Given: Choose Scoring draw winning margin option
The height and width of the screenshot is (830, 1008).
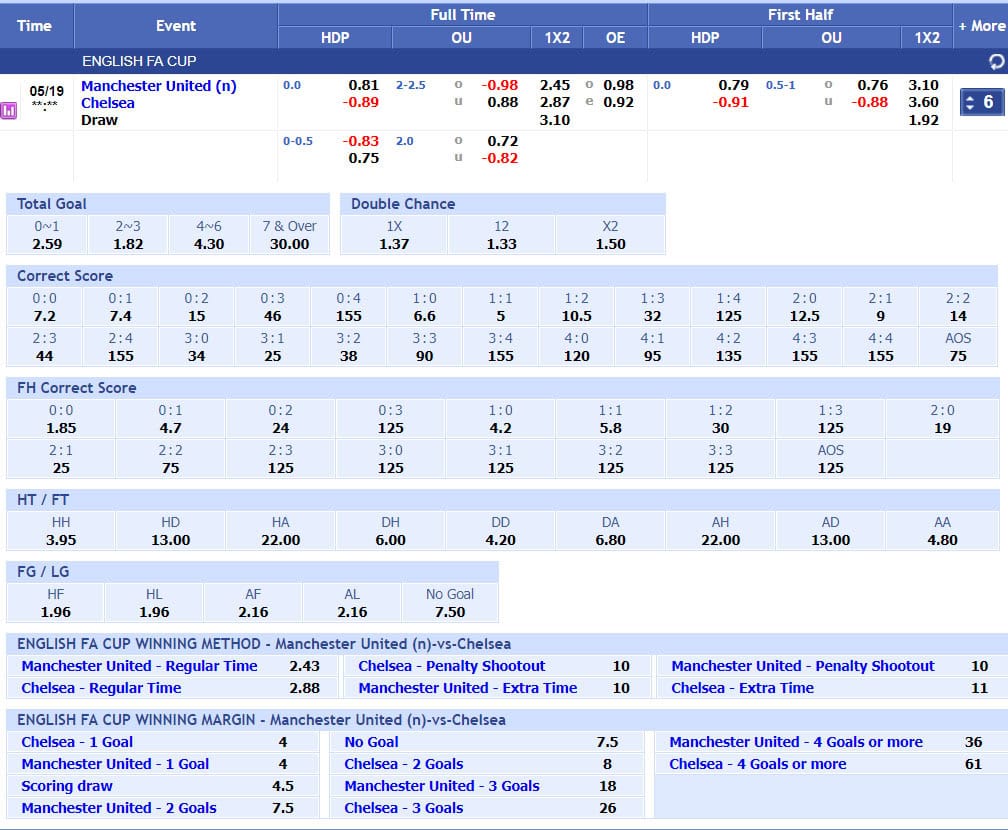Looking at the screenshot, I should click(x=67, y=786).
